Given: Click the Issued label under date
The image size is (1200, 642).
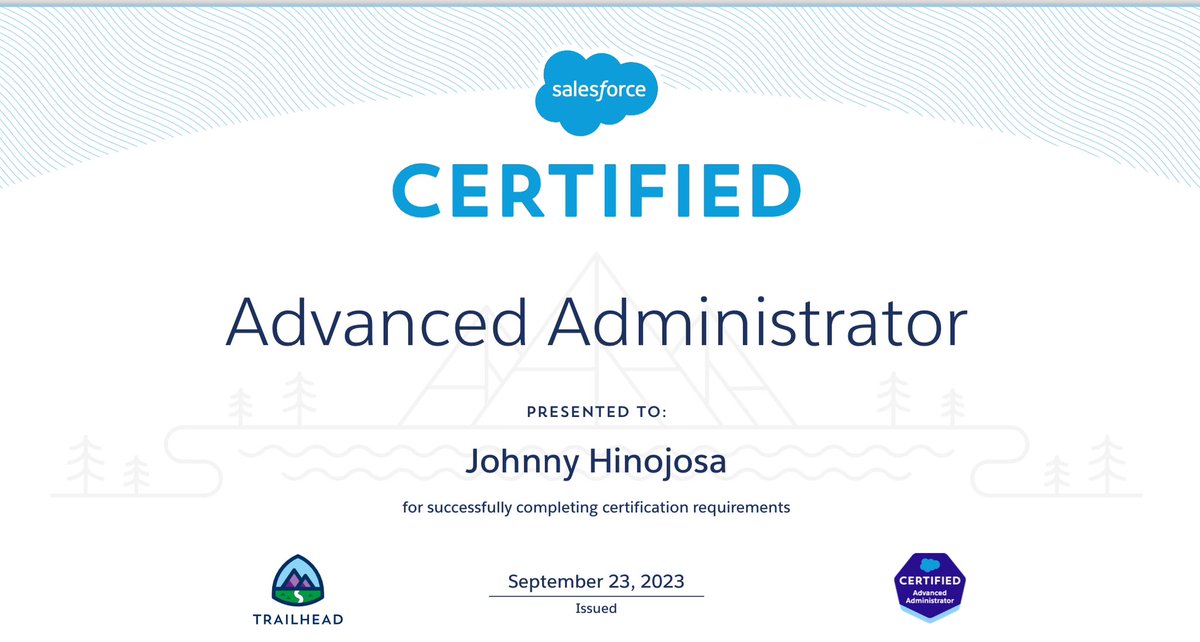Looking at the screenshot, I should click(x=596, y=608).
